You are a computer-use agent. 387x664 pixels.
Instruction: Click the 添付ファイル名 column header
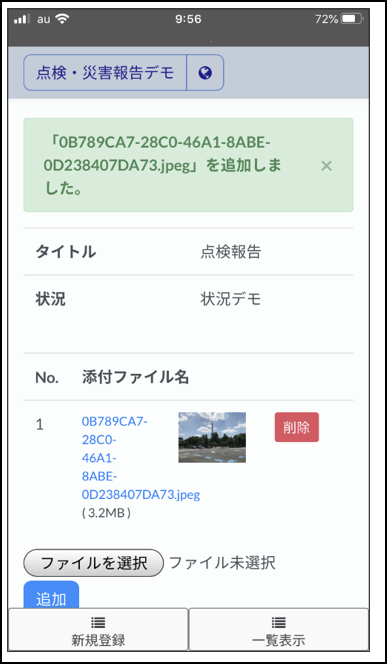point(135,376)
